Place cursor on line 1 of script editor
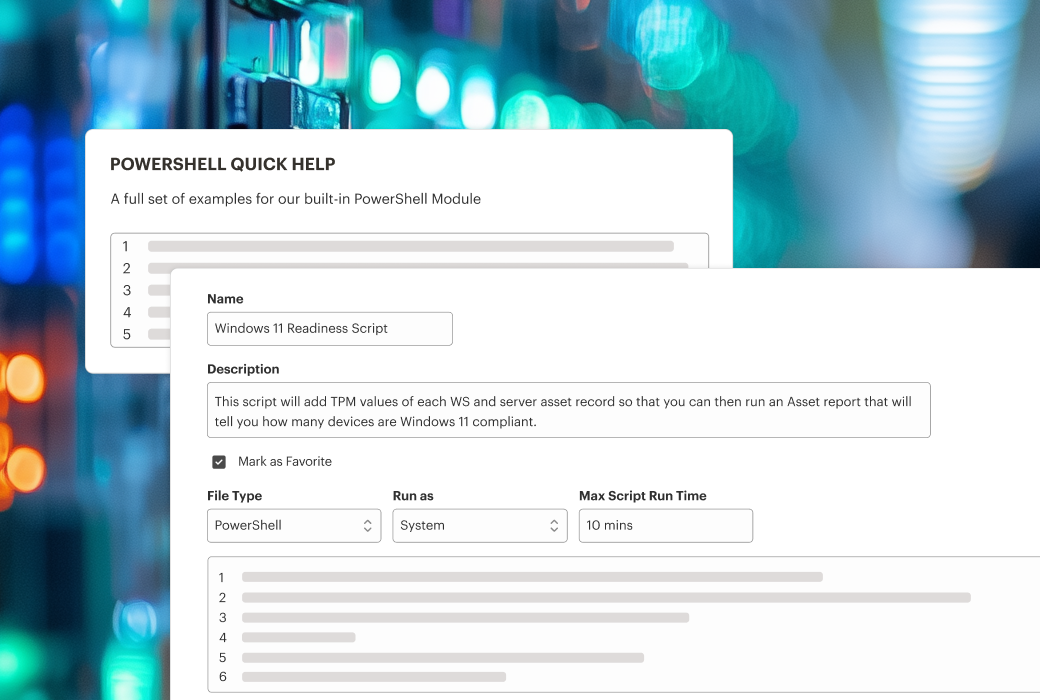Screen dimensions: 1040x700 [x=531, y=577]
